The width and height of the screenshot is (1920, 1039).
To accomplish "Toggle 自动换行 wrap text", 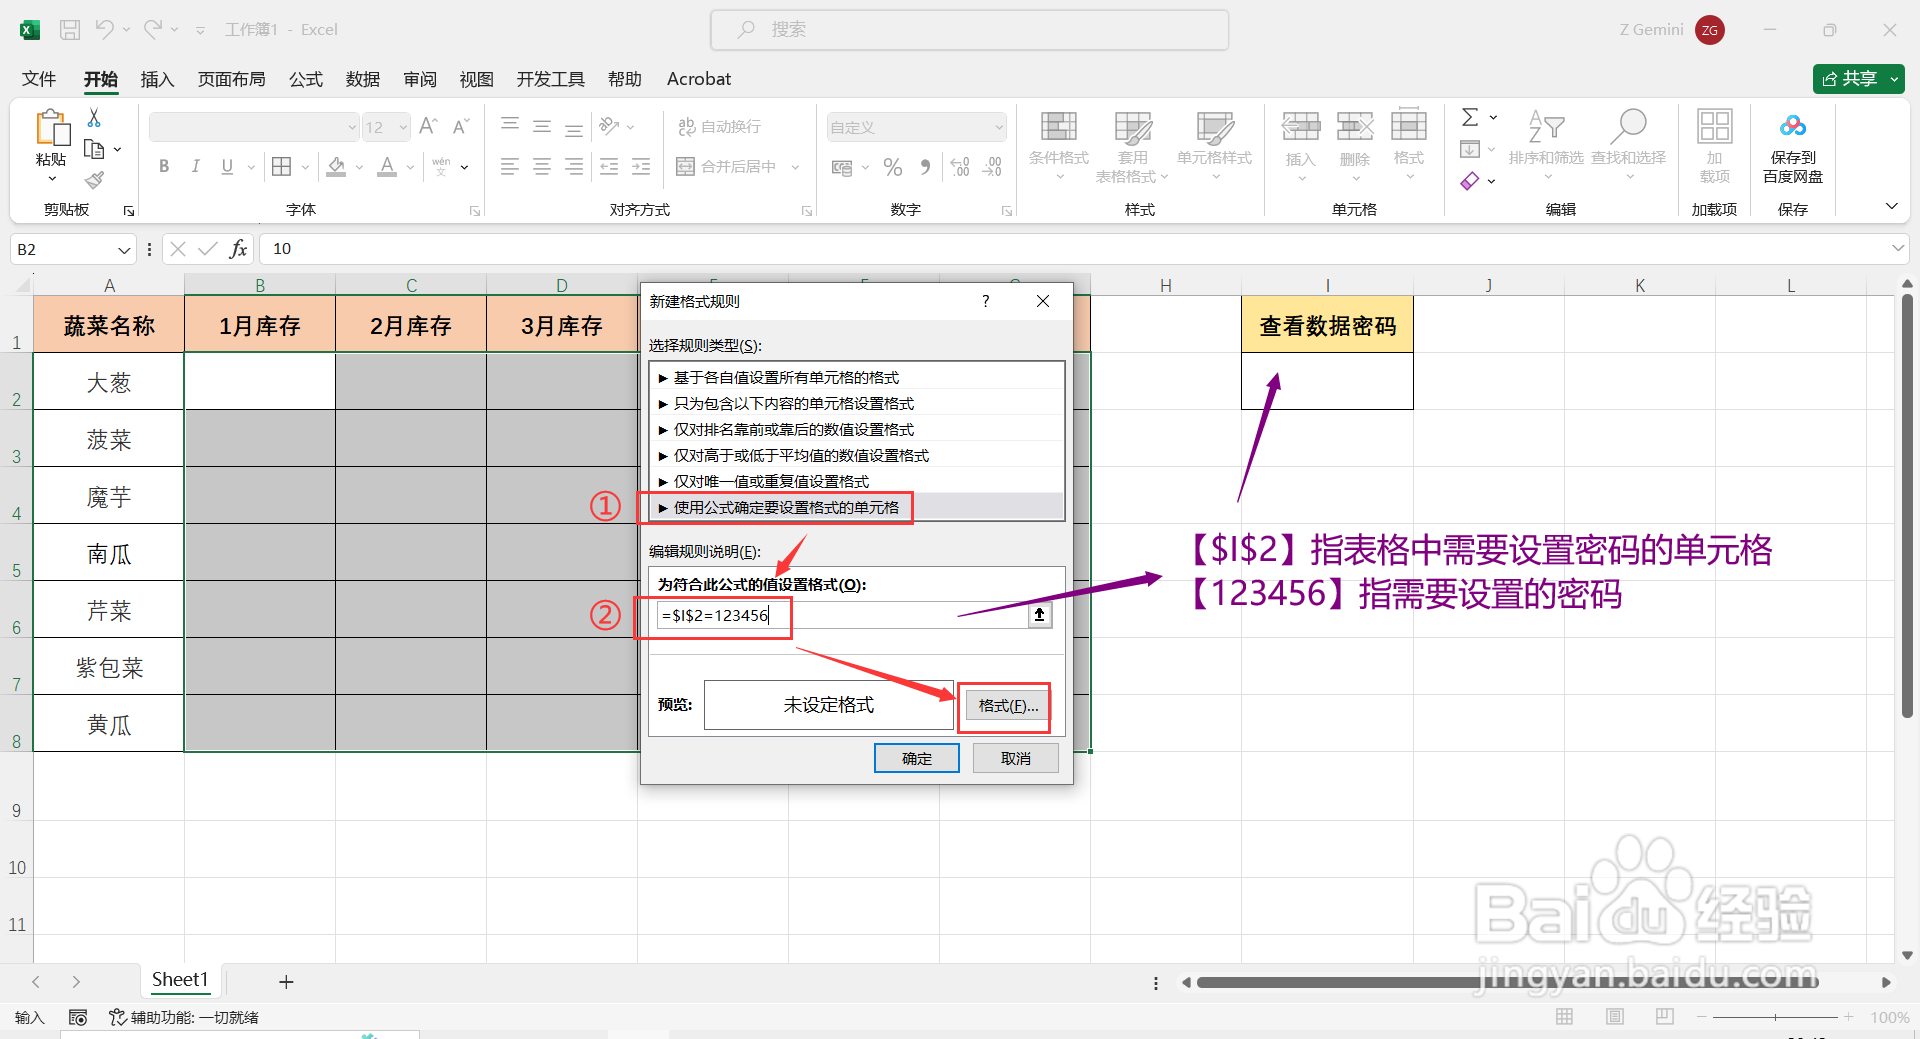I will coord(720,126).
